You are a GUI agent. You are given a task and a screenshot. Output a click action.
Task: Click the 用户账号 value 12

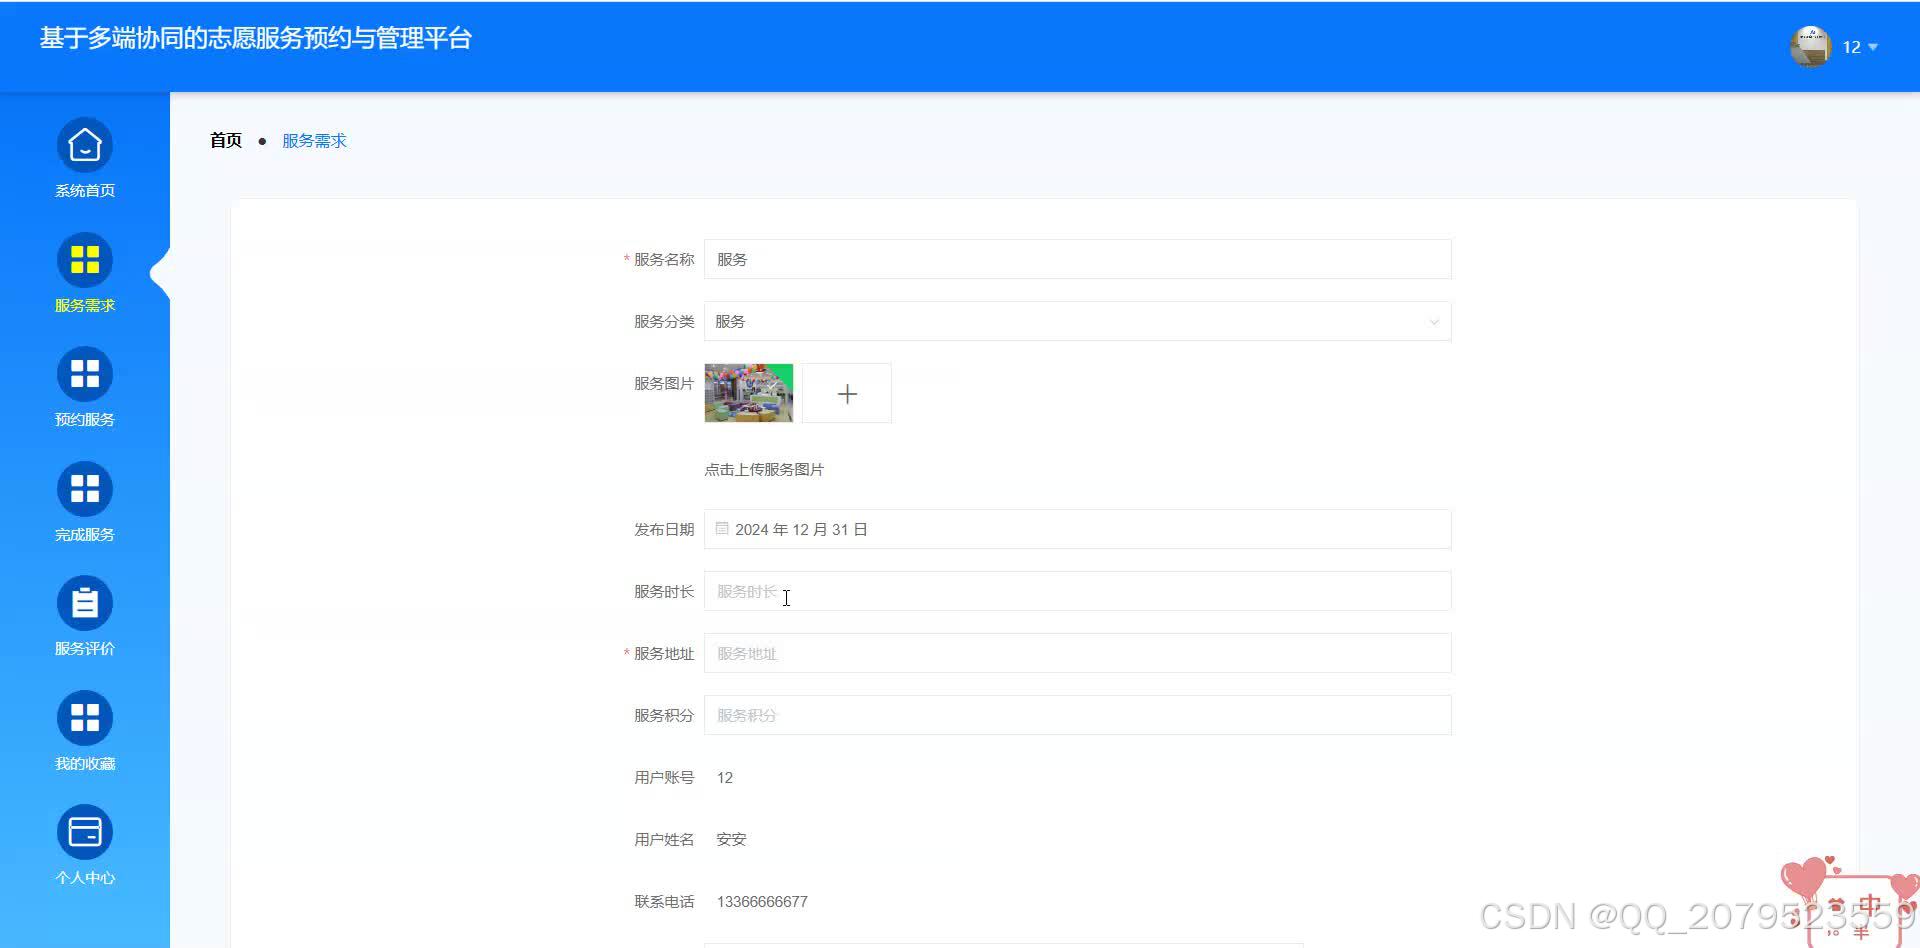point(725,777)
